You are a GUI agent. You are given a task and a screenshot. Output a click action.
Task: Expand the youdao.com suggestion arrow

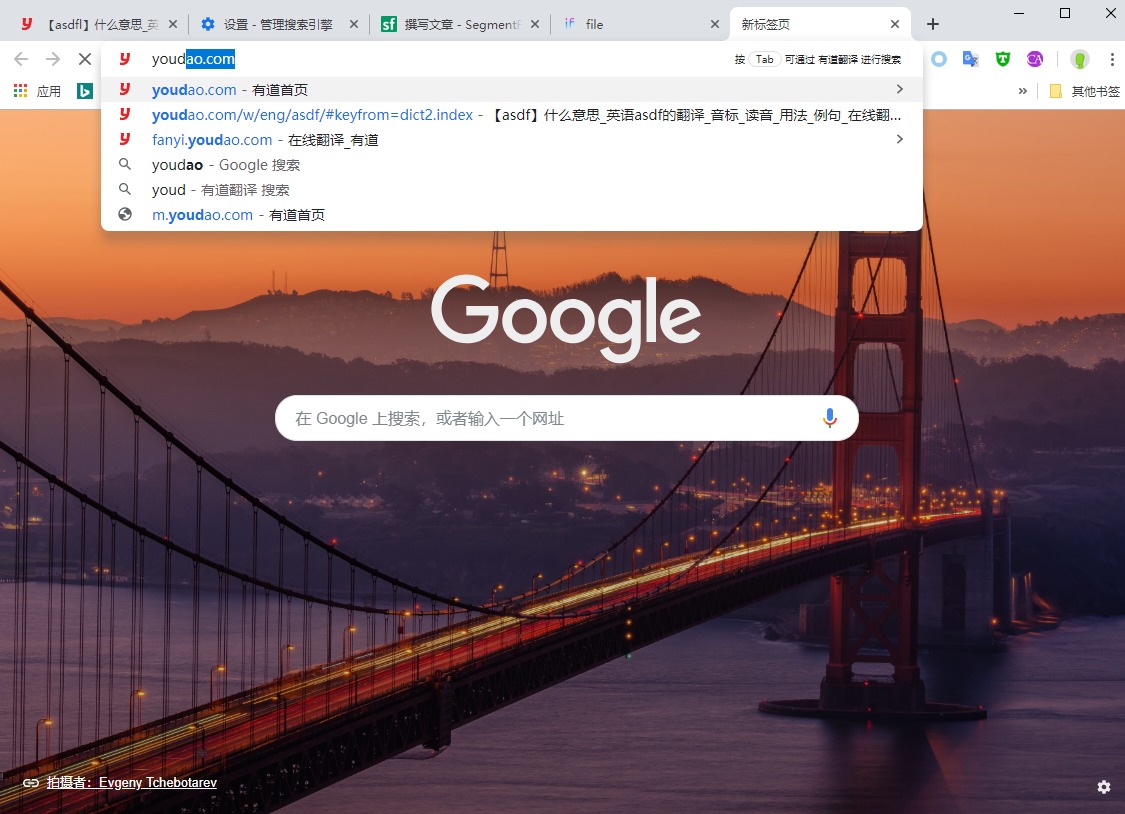tap(899, 90)
